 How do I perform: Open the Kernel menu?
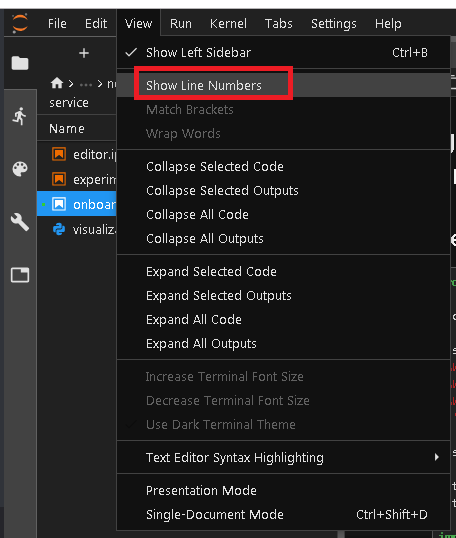[x=228, y=24]
